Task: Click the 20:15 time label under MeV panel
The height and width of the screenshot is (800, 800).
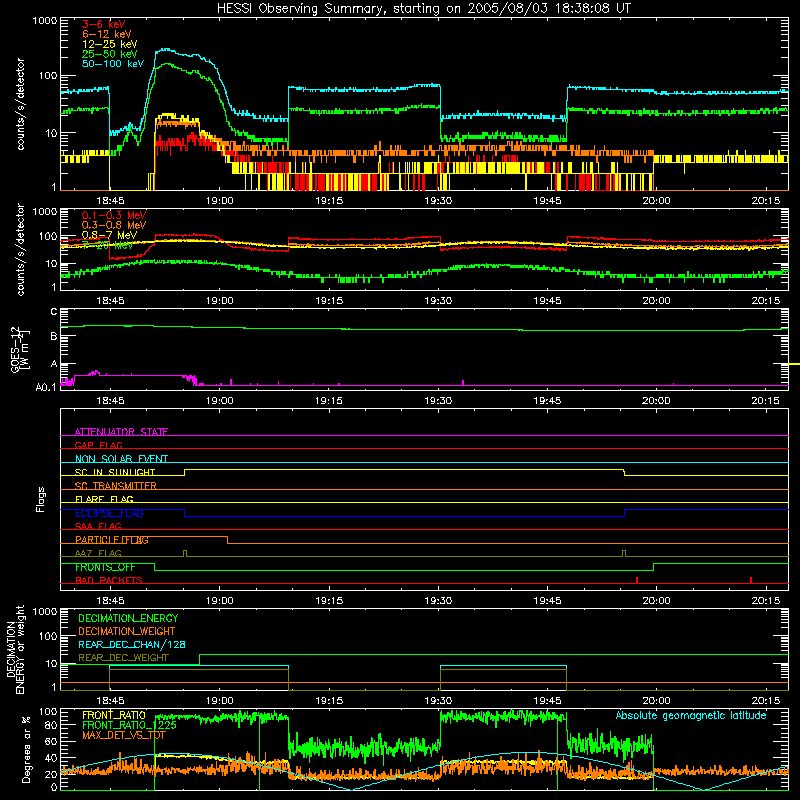Action: coord(765,301)
